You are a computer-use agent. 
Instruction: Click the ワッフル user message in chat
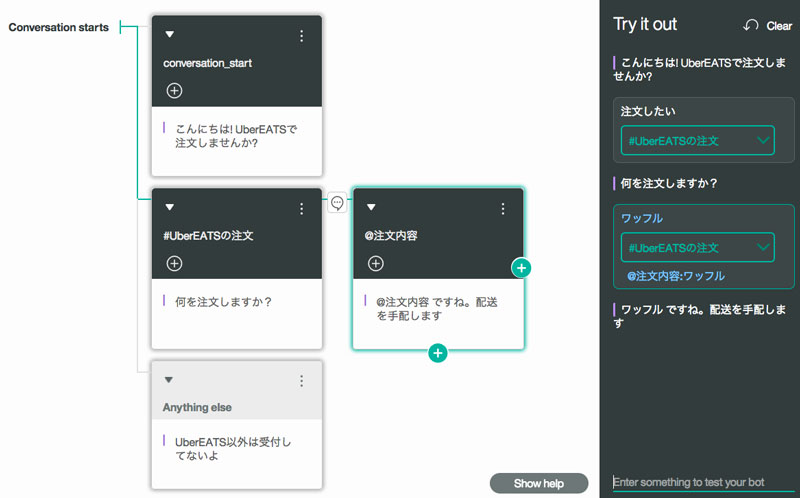642,218
